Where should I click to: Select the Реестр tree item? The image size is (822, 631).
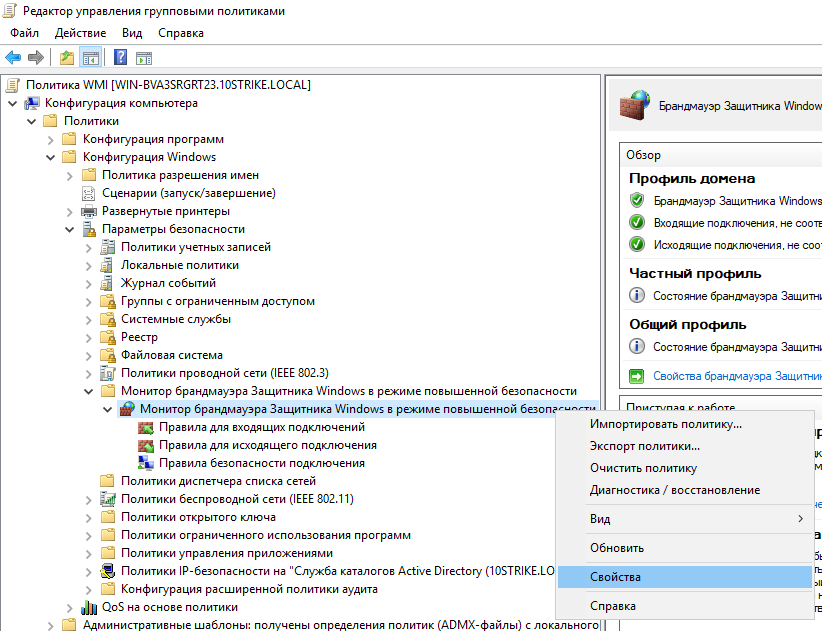pyautogui.click(x=139, y=338)
